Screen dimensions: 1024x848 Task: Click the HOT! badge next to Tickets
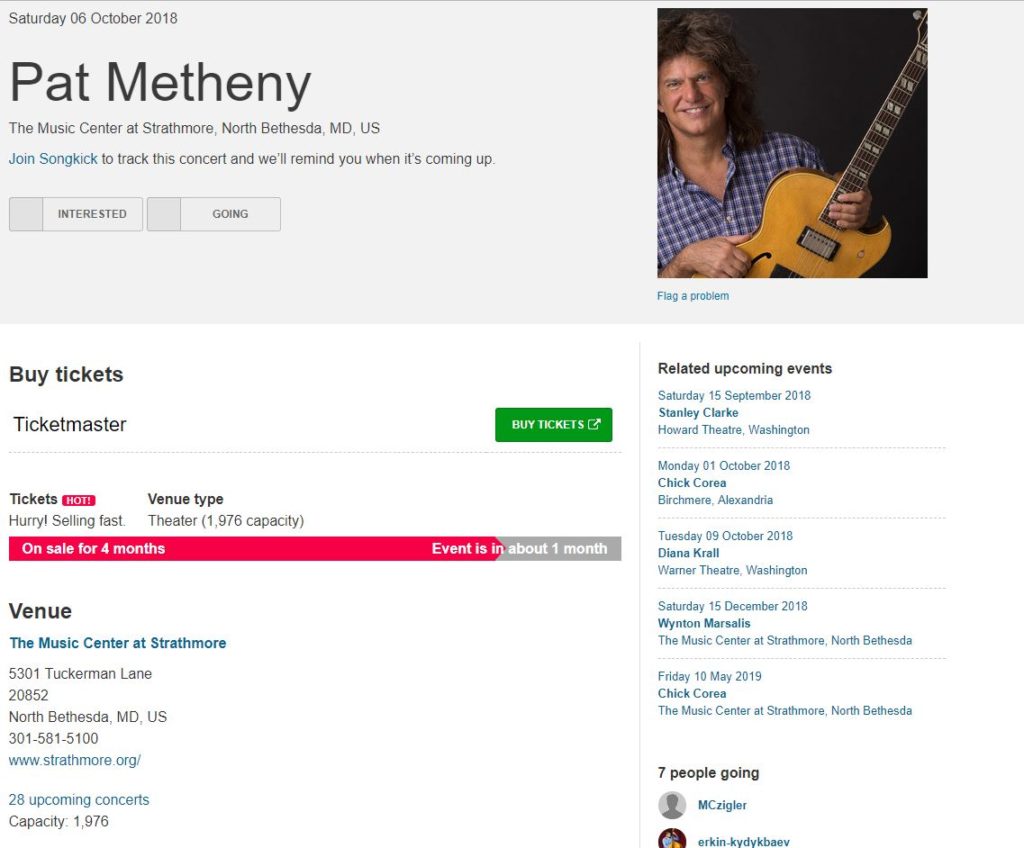pos(81,499)
